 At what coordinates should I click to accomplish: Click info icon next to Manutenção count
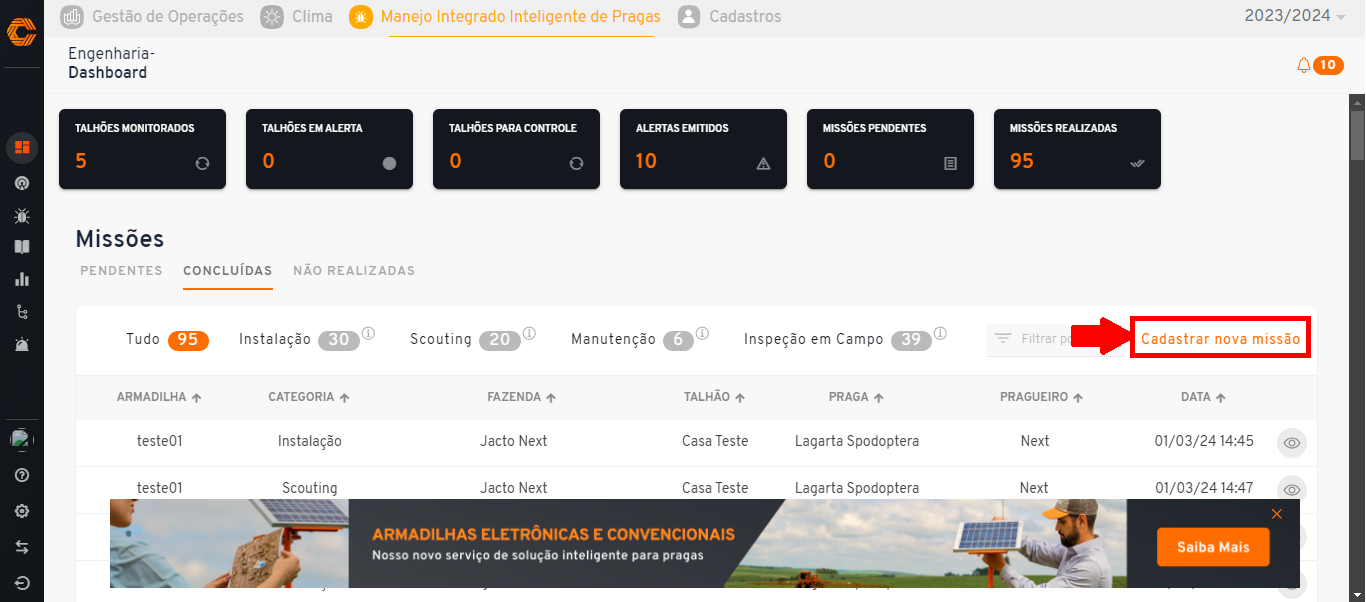702,333
